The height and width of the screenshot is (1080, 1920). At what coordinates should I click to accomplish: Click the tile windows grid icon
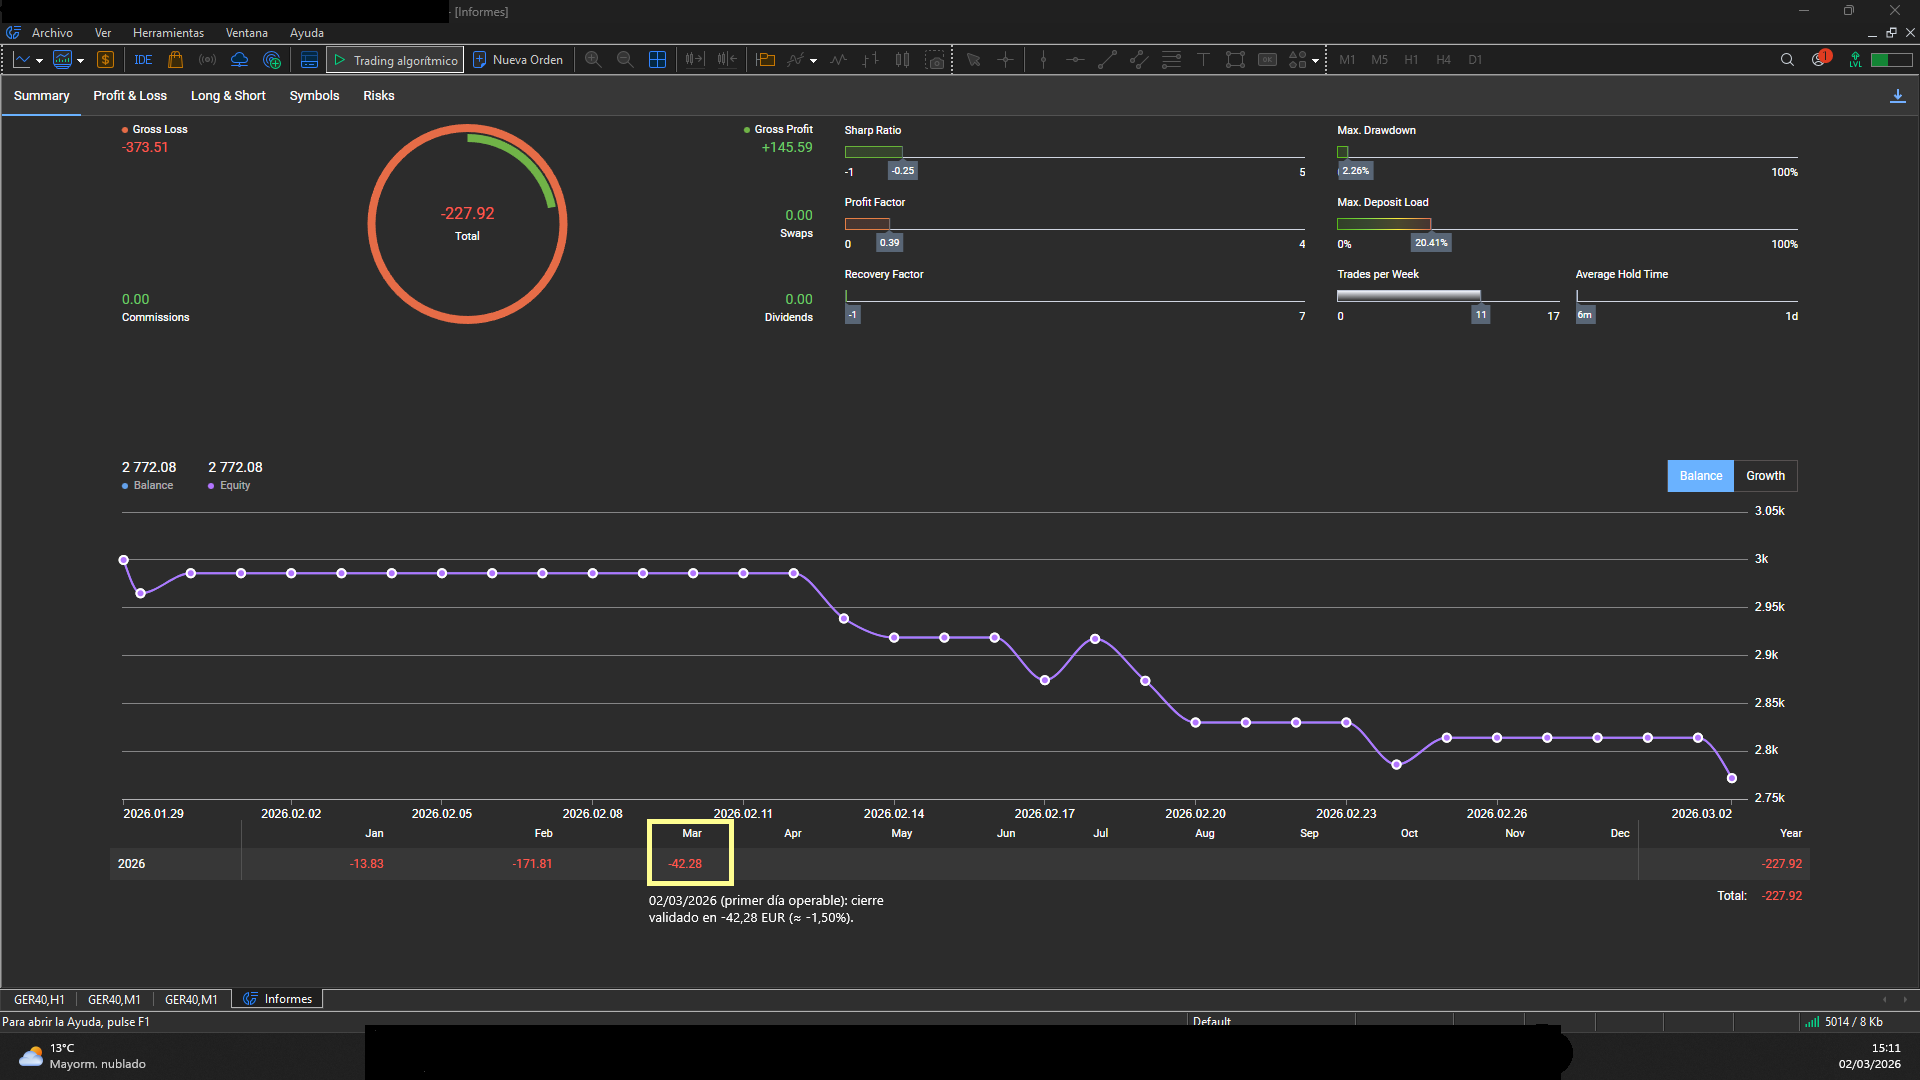pyautogui.click(x=657, y=60)
